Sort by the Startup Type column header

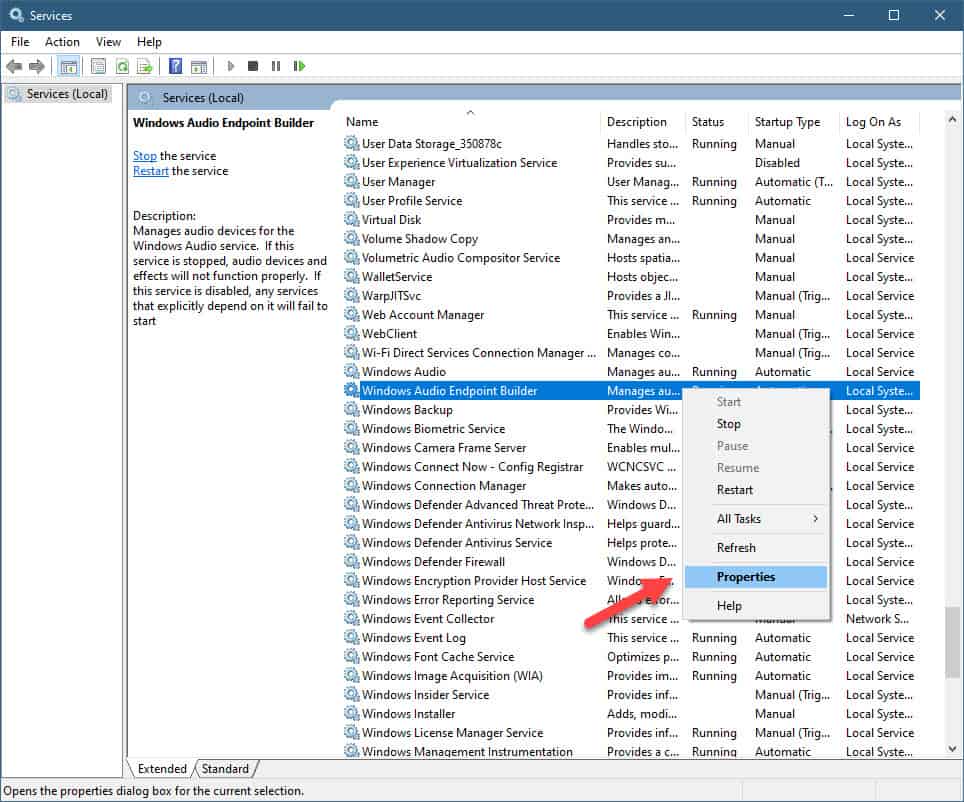[x=794, y=122]
